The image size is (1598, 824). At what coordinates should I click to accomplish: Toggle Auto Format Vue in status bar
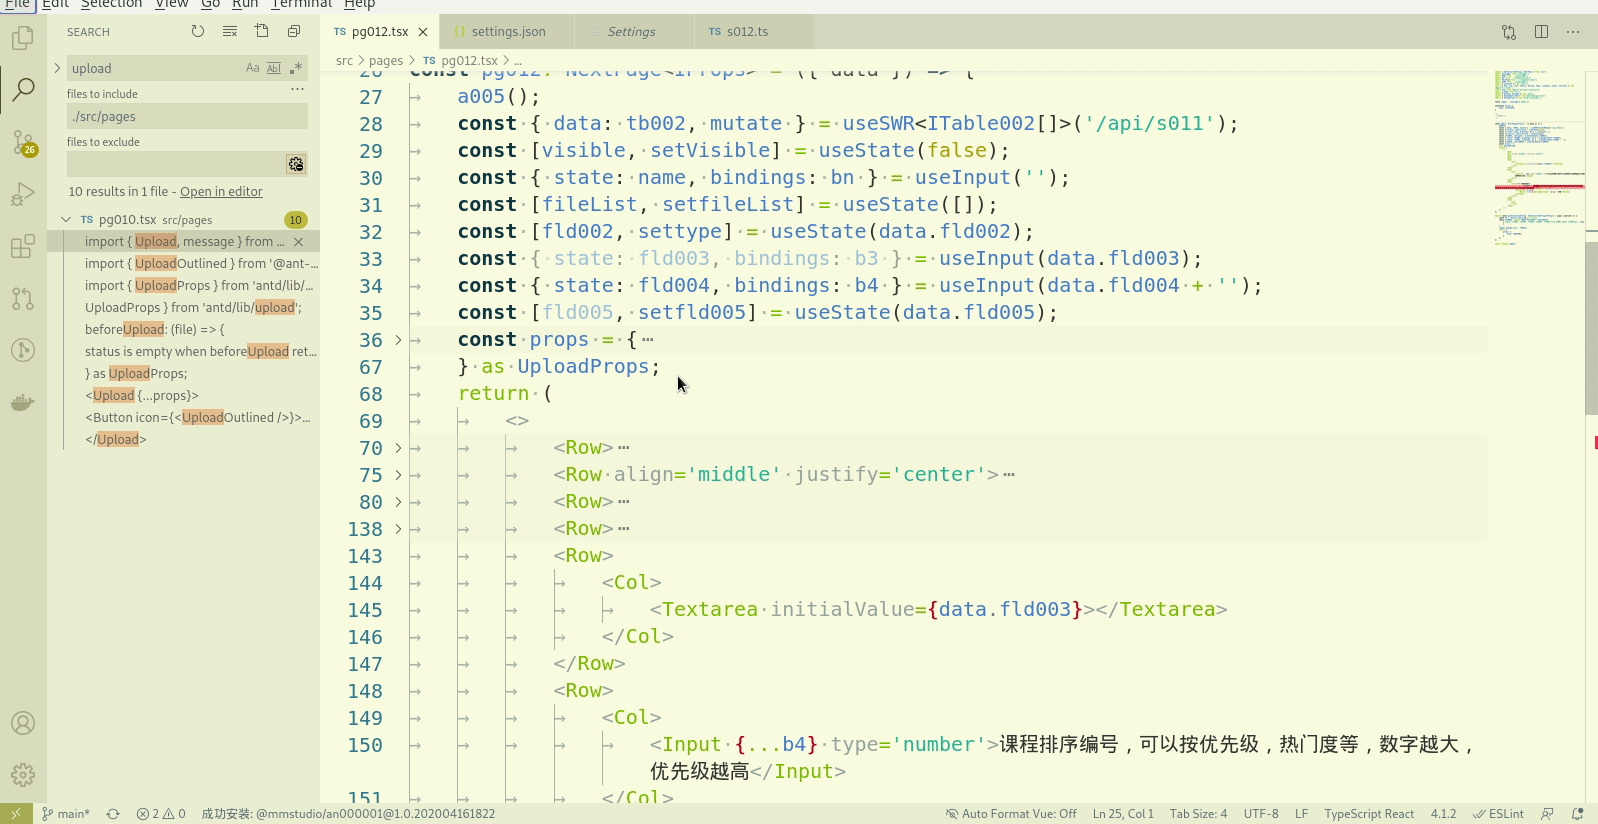pyautogui.click(x=1011, y=814)
